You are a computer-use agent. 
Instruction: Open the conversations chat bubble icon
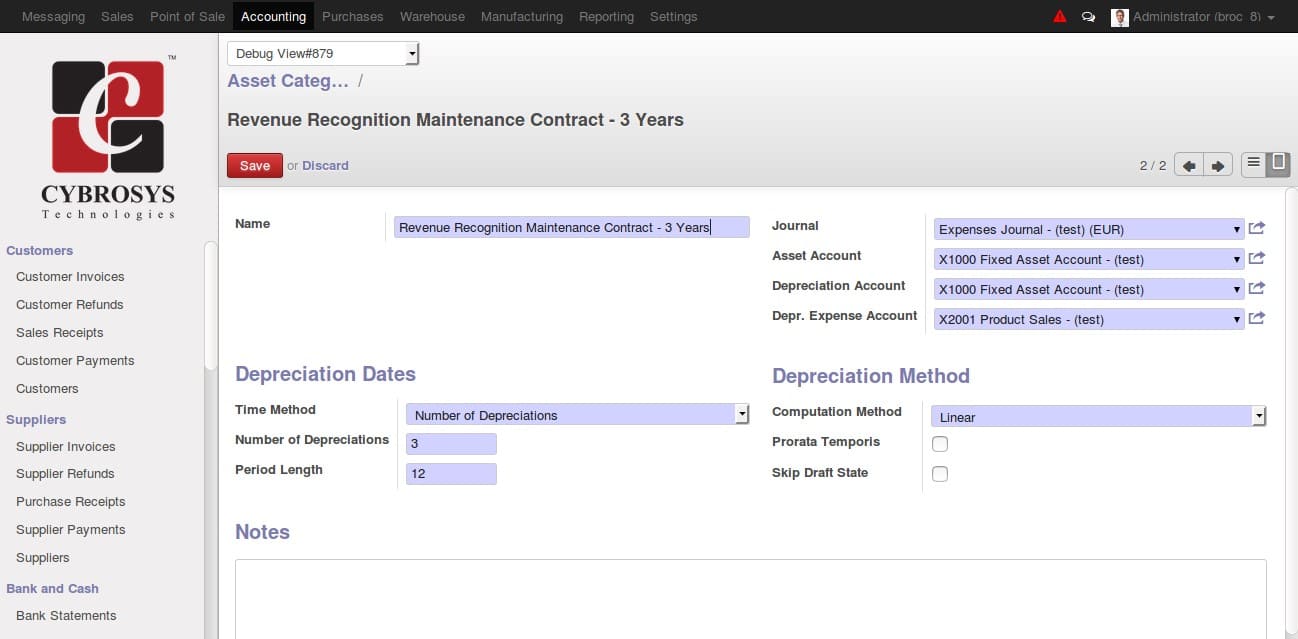[1088, 17]
